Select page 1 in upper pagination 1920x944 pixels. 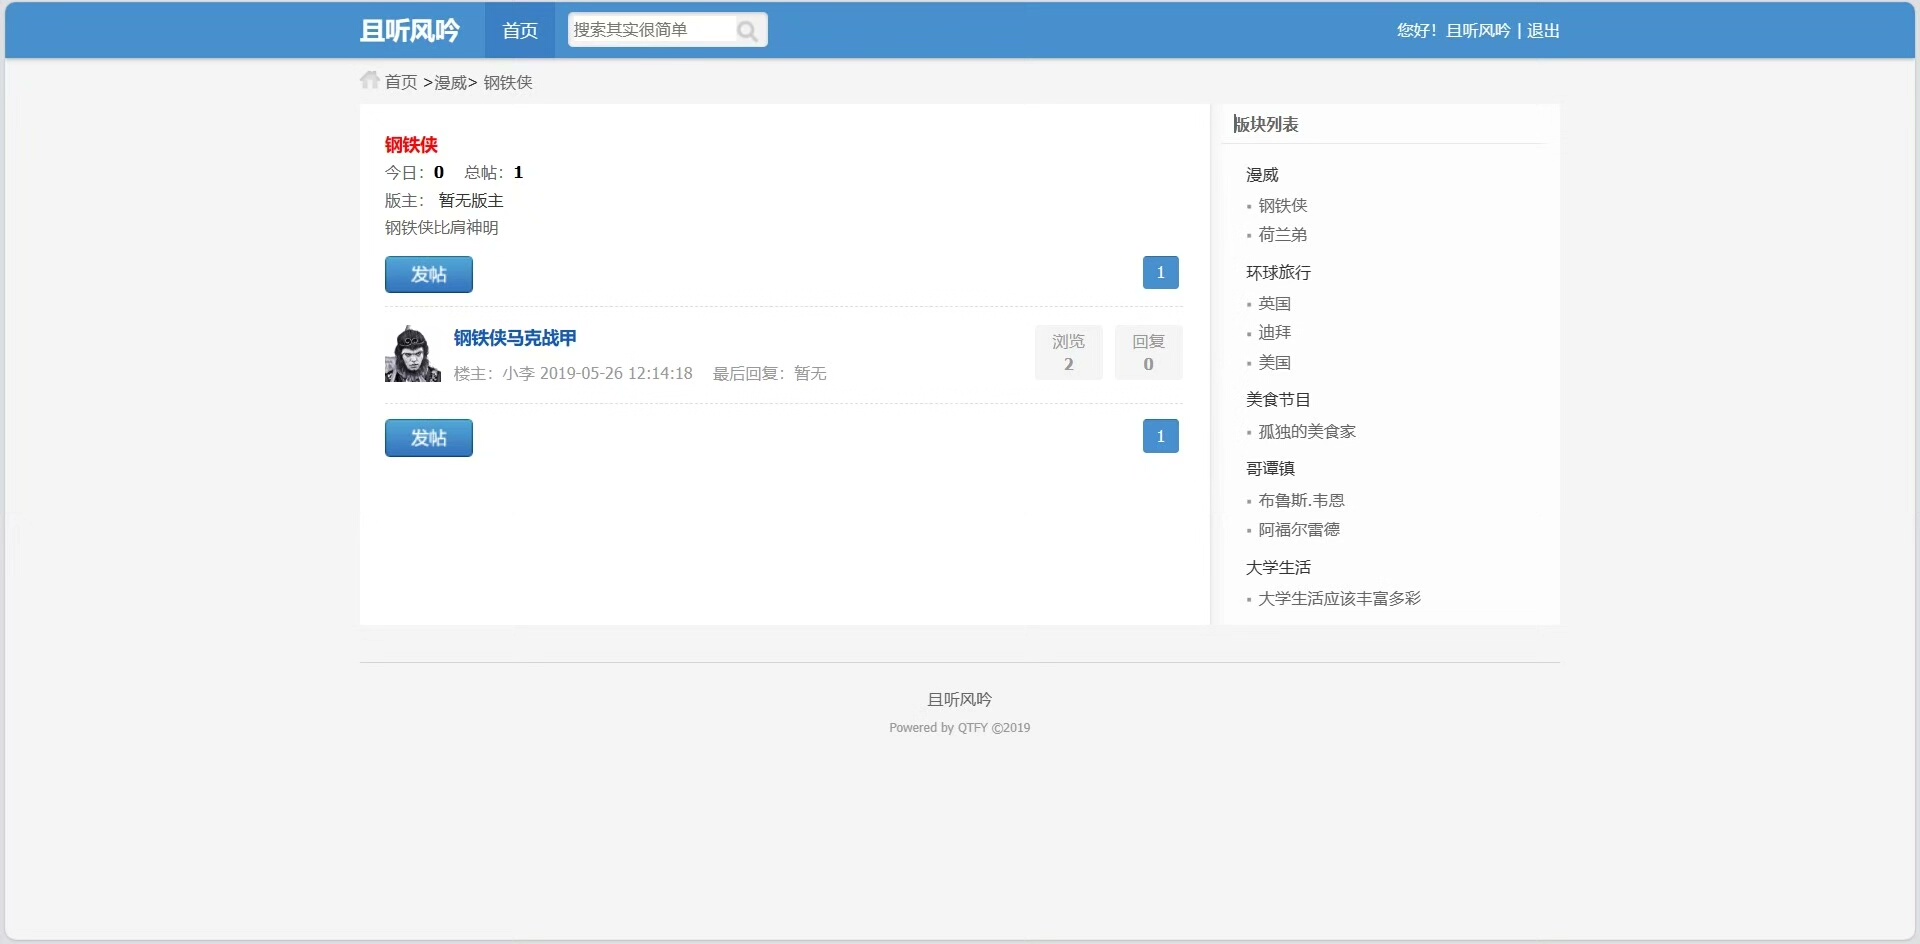1161,272
